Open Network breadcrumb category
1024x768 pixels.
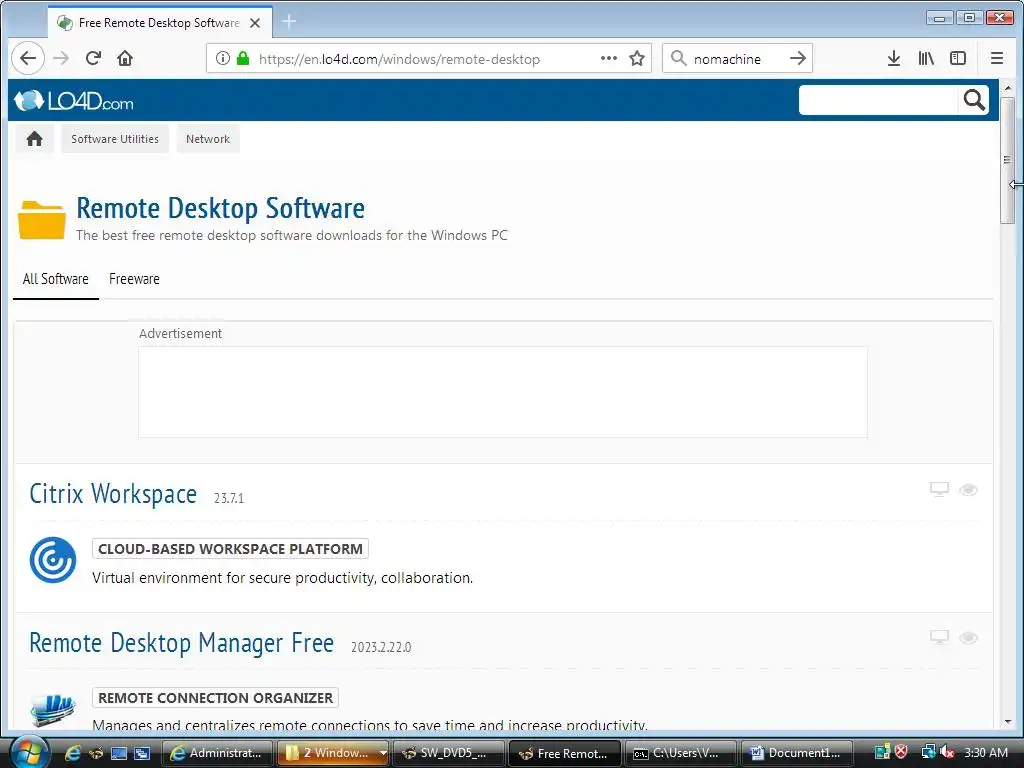pyautogui.click(x=208, y=139)
